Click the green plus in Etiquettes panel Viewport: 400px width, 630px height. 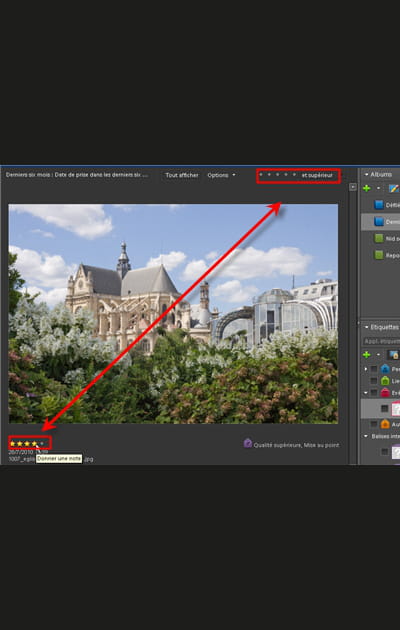(366, 355)
